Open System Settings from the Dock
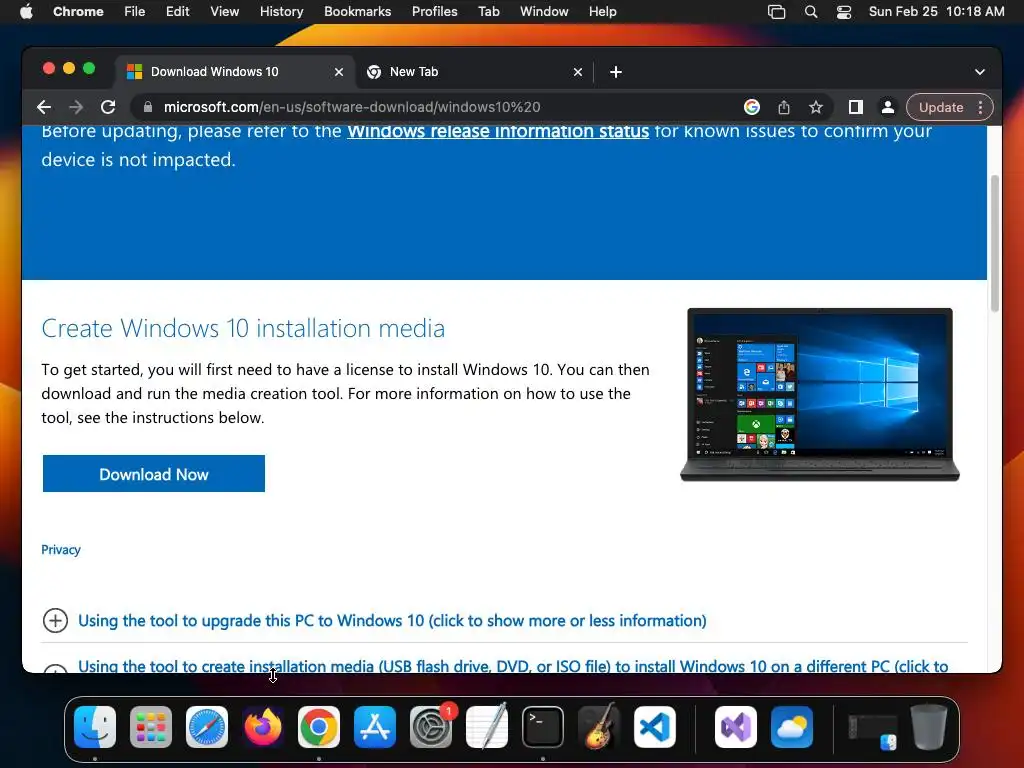 tap(431, 727)
